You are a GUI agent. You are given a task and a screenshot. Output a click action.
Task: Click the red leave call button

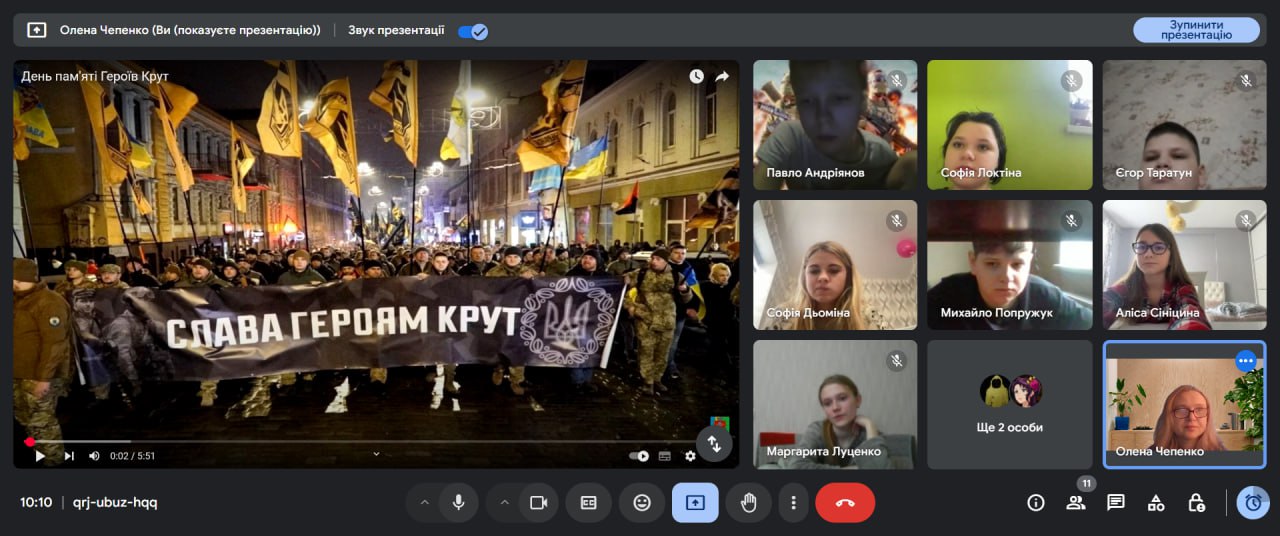pyautogui.click(x=845, y=503)
